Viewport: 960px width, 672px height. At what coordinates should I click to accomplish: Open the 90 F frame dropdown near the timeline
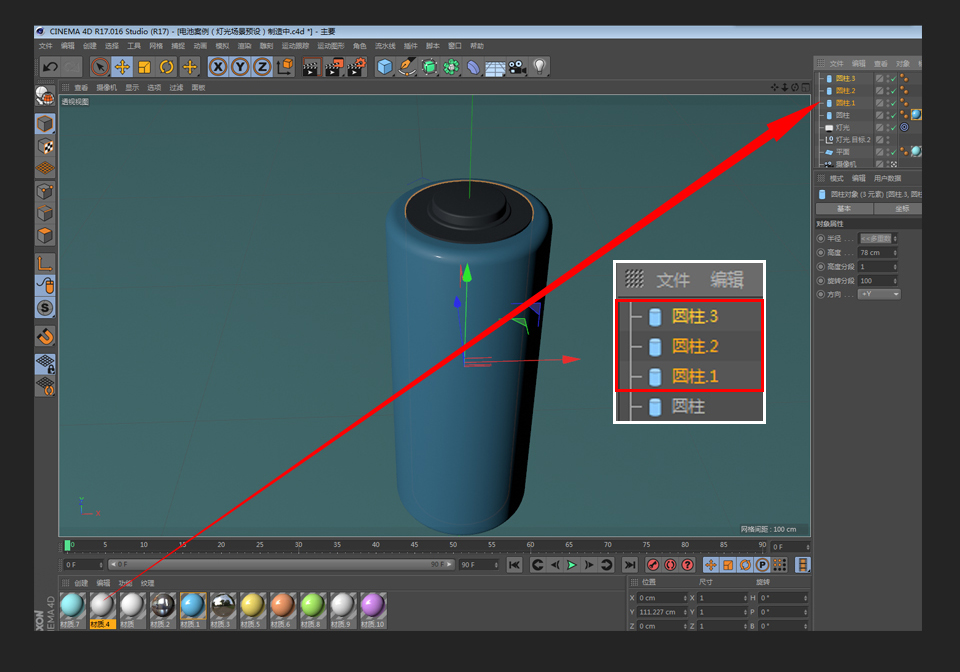pos(479,565)
